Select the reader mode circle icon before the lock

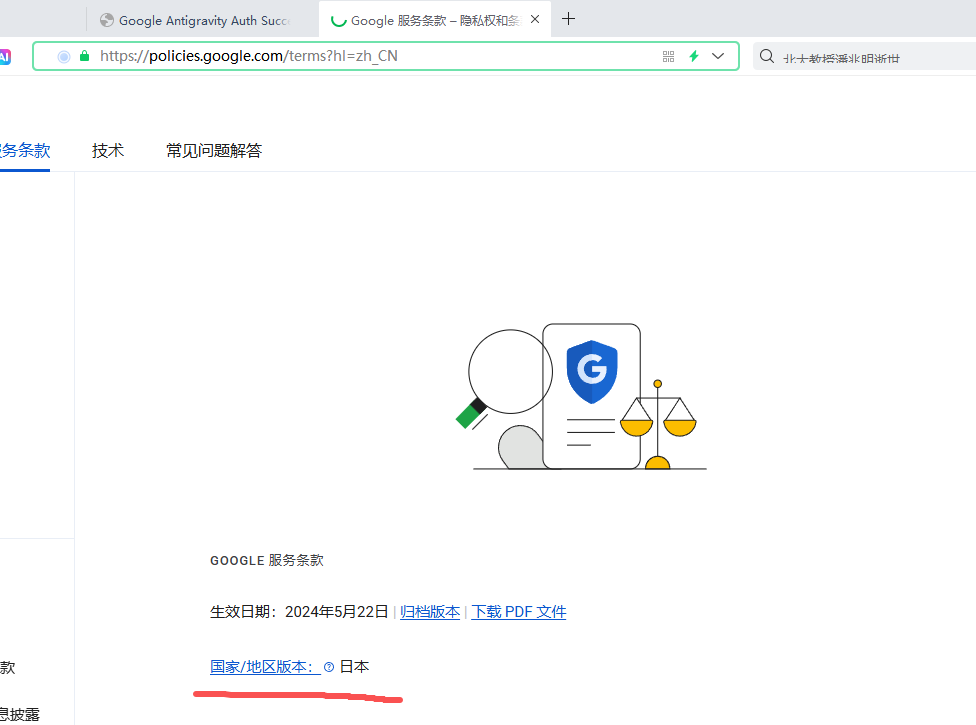(62, 56)
